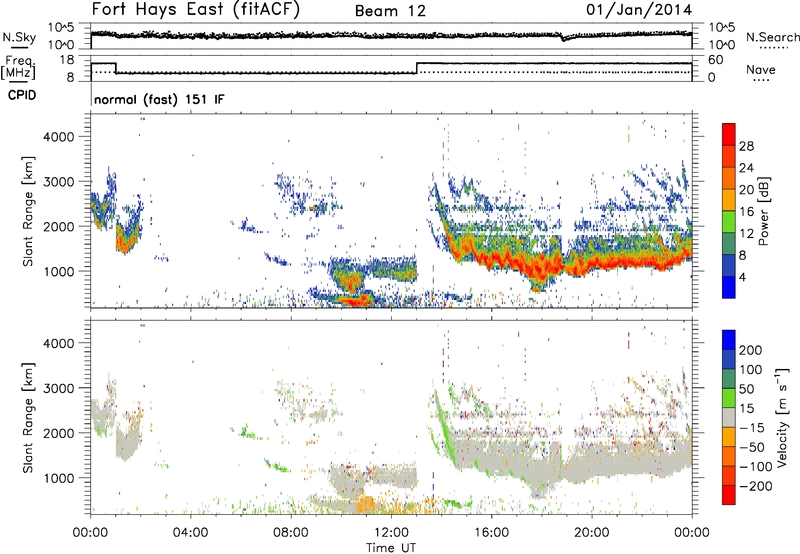Click the 'Nave' legend label
This screenshot has height=554, width=800.
[x=761, y=69]
